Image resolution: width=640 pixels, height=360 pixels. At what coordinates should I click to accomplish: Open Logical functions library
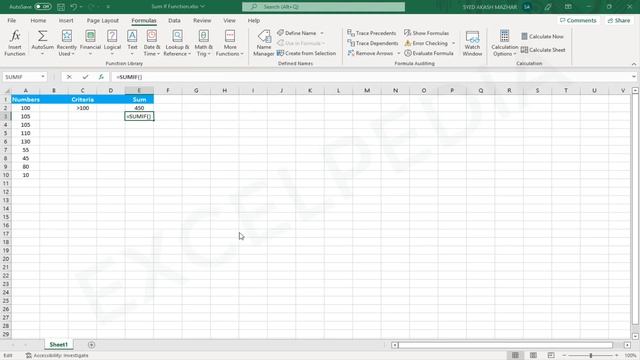point(112,43)
